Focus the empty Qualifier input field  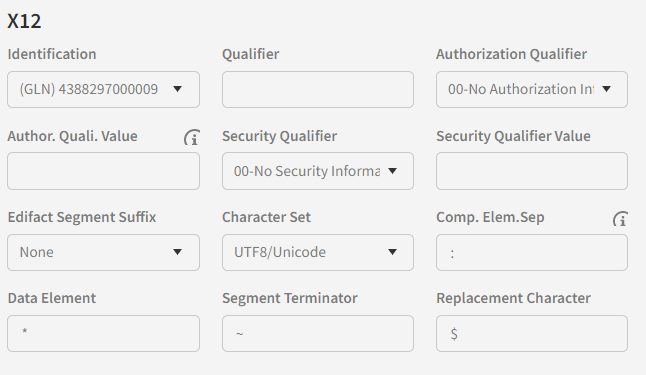pos(318,89)
